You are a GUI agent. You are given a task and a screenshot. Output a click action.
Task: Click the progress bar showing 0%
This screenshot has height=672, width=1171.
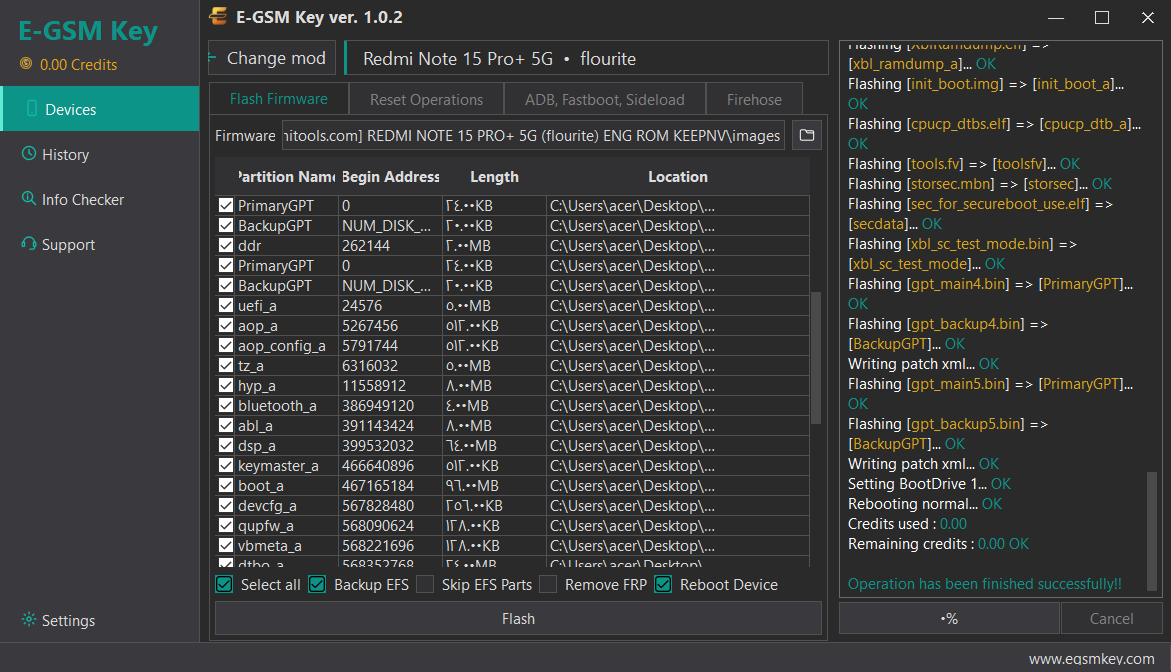[949, 618]
